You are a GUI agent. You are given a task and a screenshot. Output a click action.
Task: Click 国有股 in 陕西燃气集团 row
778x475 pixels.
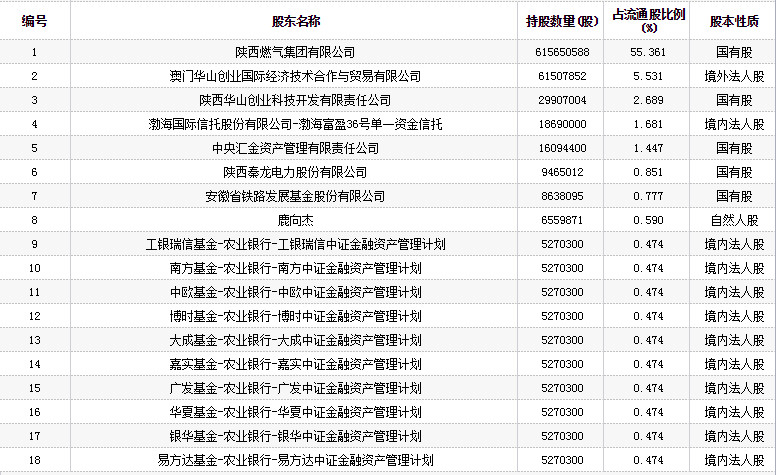pos(734,52)
